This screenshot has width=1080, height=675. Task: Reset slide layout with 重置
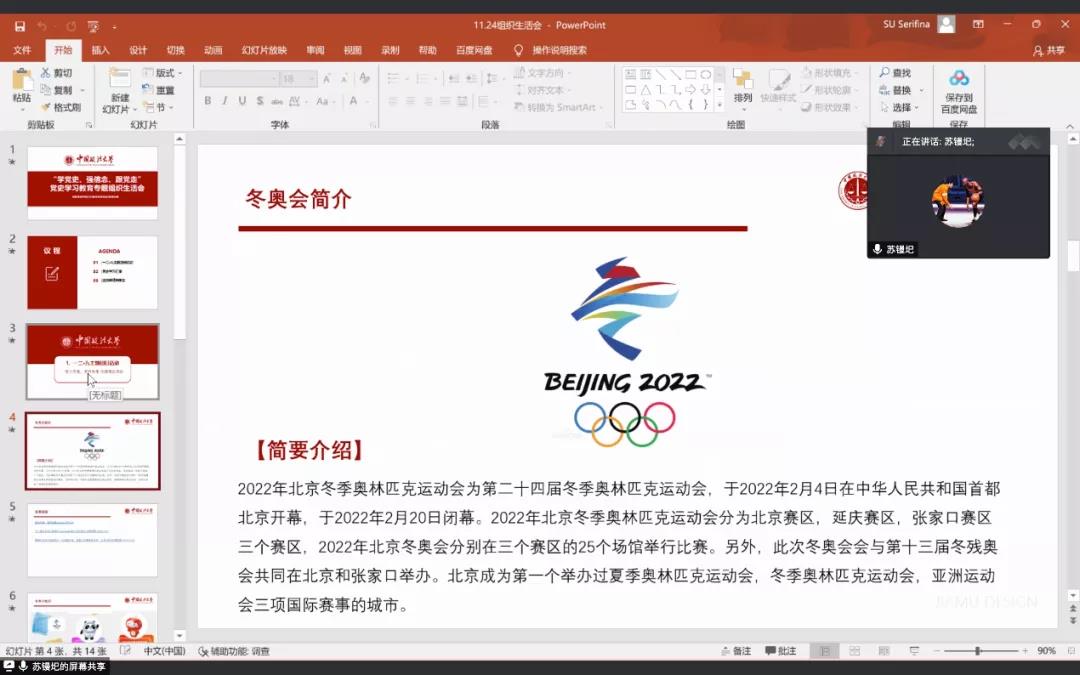[x=158, y=90]
